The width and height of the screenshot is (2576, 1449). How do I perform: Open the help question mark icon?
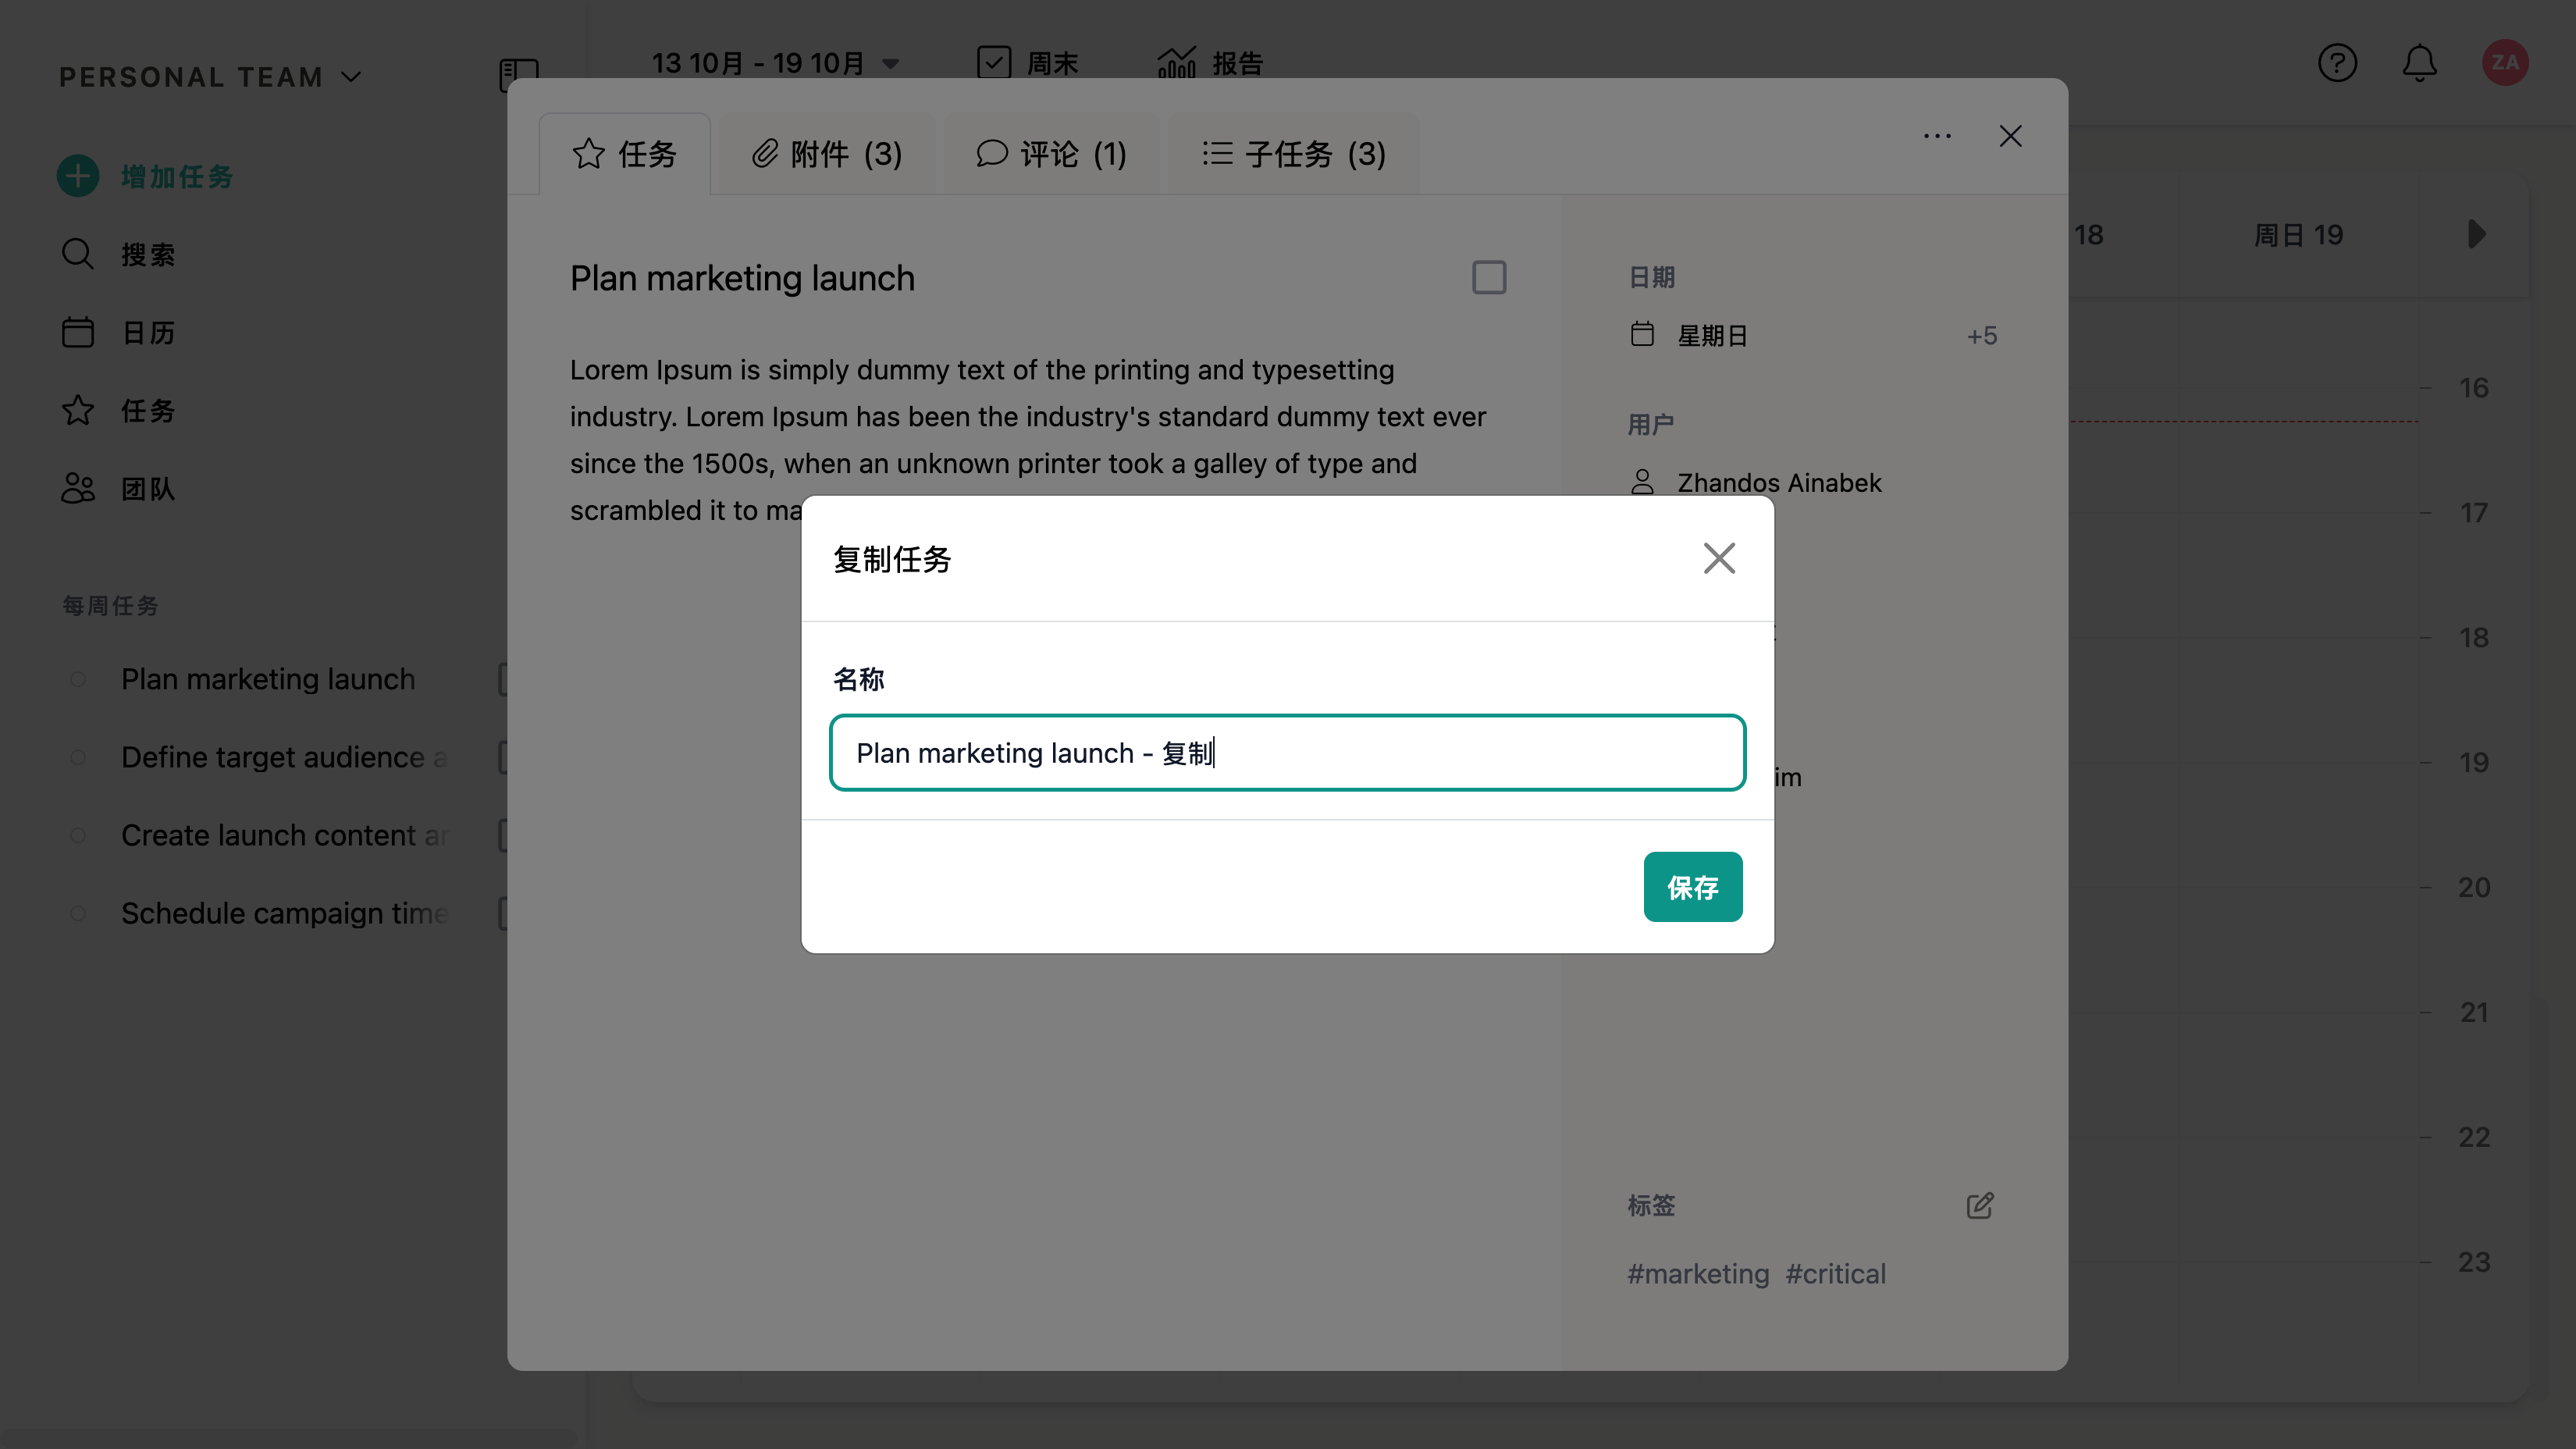pos(2337,63)
